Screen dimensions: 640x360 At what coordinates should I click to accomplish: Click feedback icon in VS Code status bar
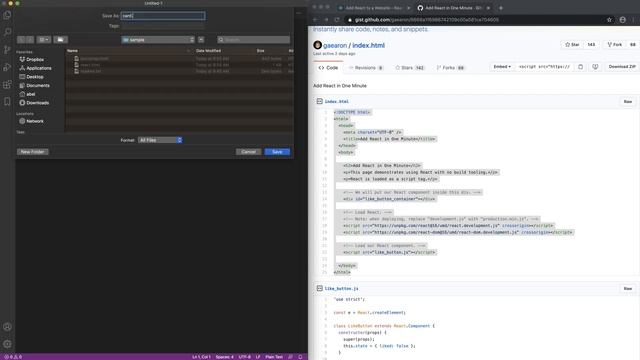[290, 357]
